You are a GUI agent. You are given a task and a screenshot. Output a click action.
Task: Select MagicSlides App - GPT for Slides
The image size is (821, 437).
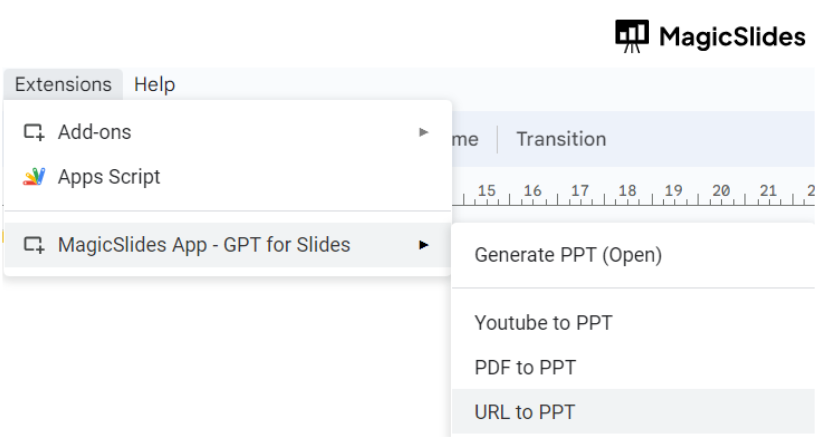[204, 245]
